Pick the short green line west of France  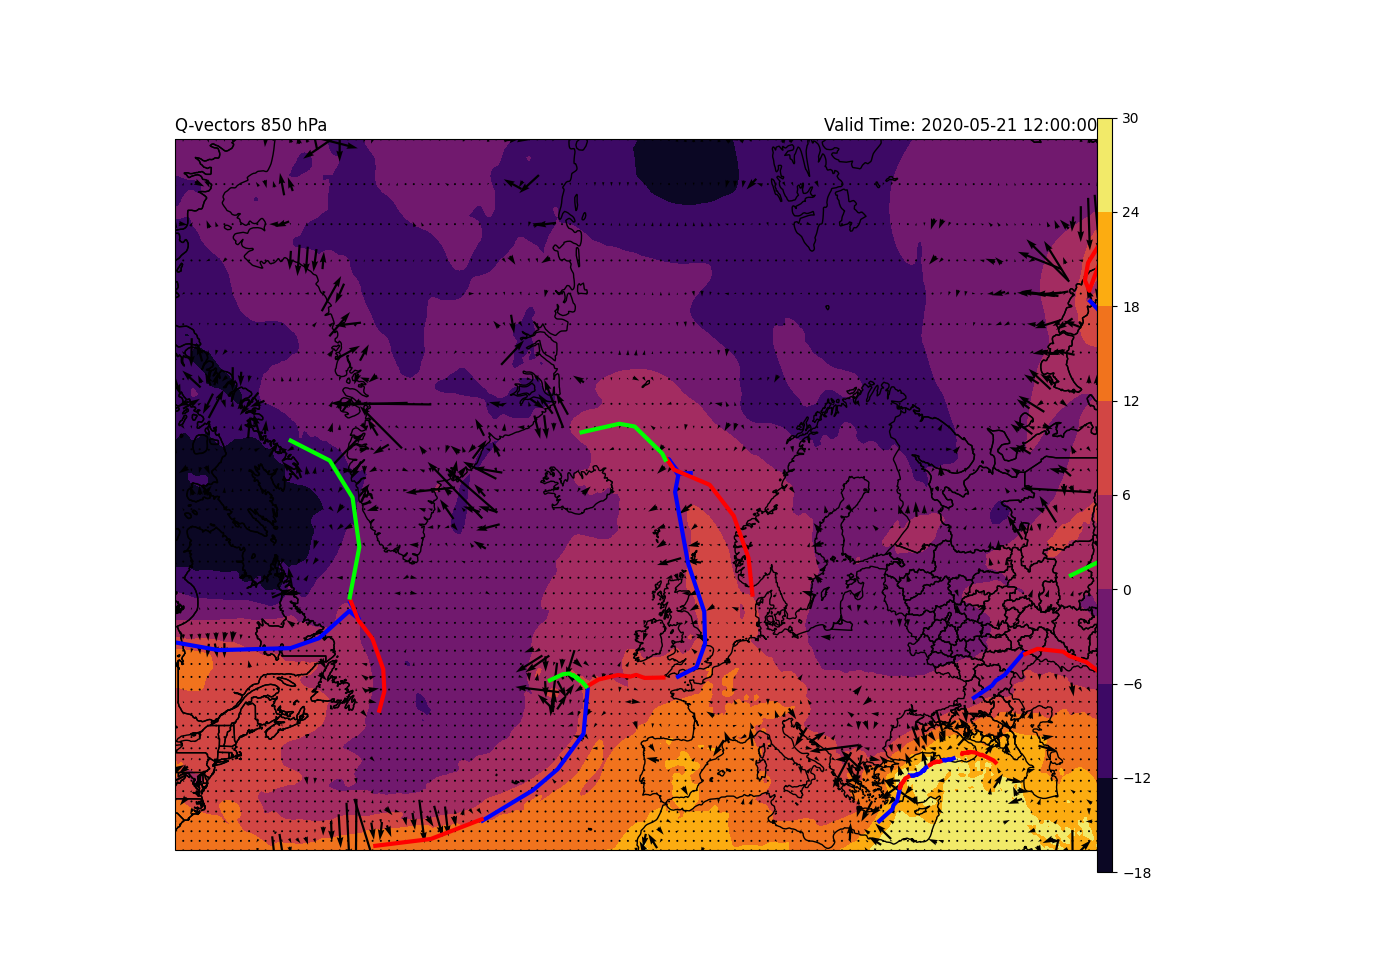[567, 675]
